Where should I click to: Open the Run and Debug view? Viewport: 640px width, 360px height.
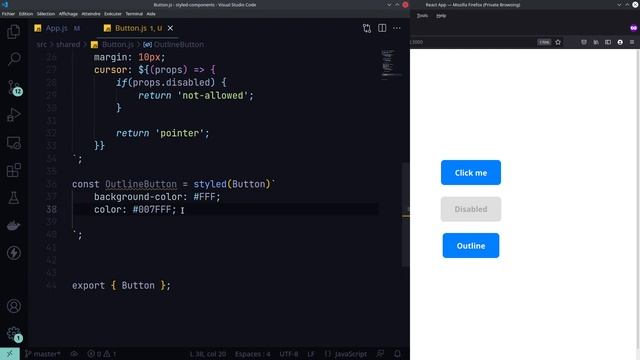click(x=13, y=115)
